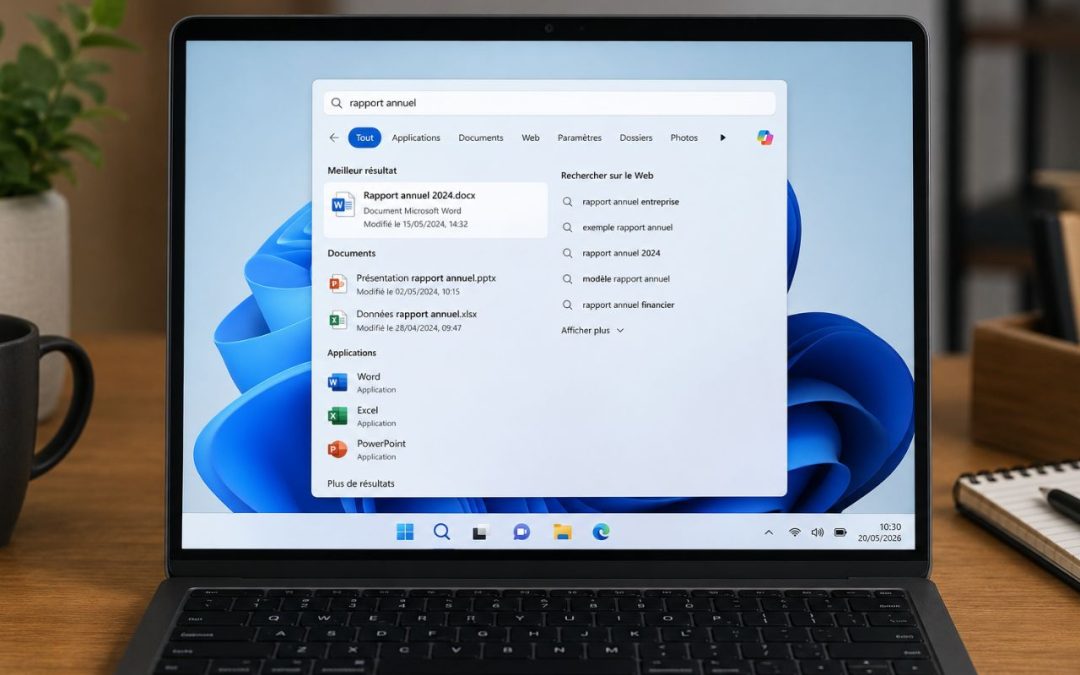This screenshot has width=1080, height=675.
Task: Click the PowerPoint icon of Présentation rapport annuel.pptx
Action: (338, 283)
